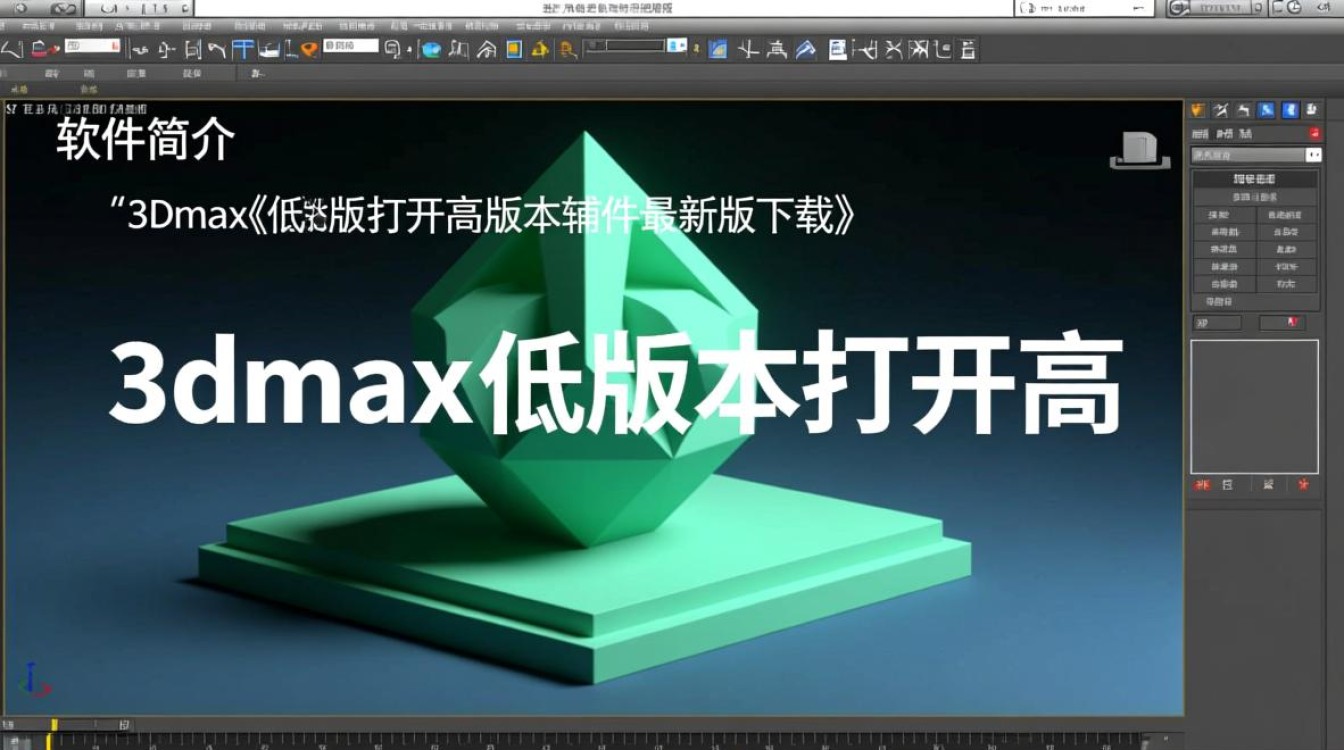Open the Material Editor
Viewport: 1344px width, 750px height.
pos(431,47)
